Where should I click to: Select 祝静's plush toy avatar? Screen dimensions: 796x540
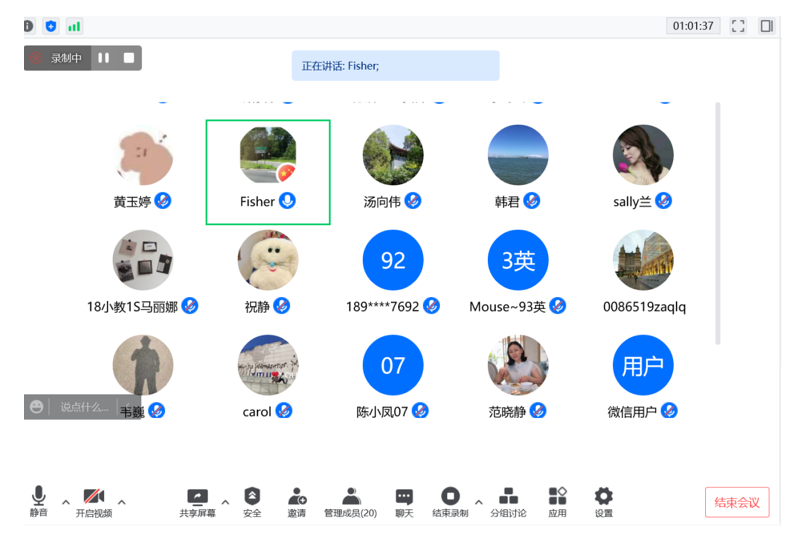click(x=268, y=260)
